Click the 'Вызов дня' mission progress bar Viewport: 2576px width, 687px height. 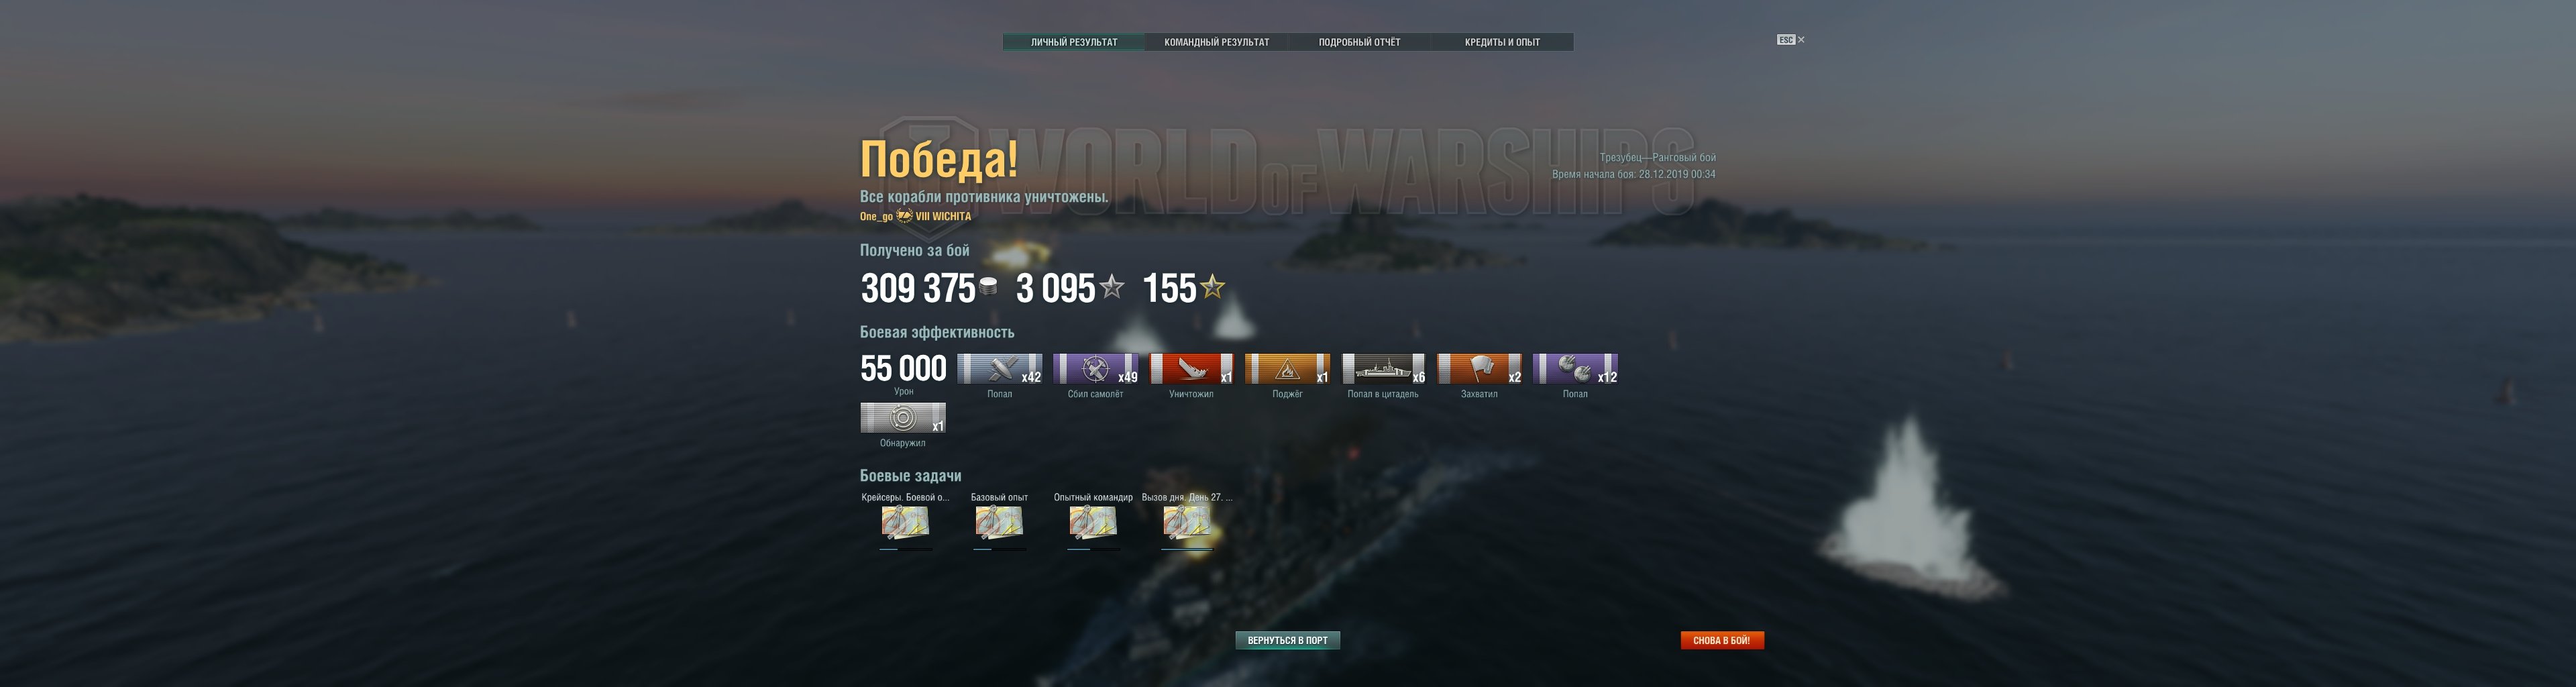[x=1187, y=549]
